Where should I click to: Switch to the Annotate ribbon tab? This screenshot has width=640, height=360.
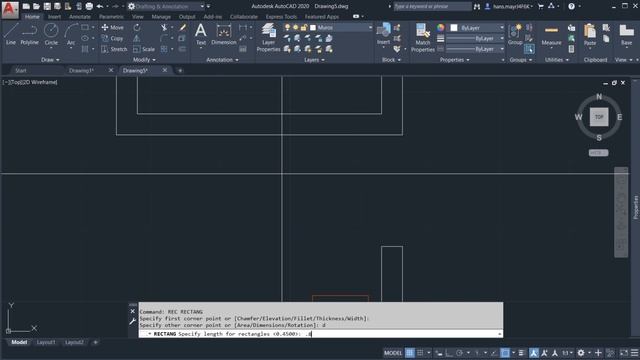pos(80,17)
